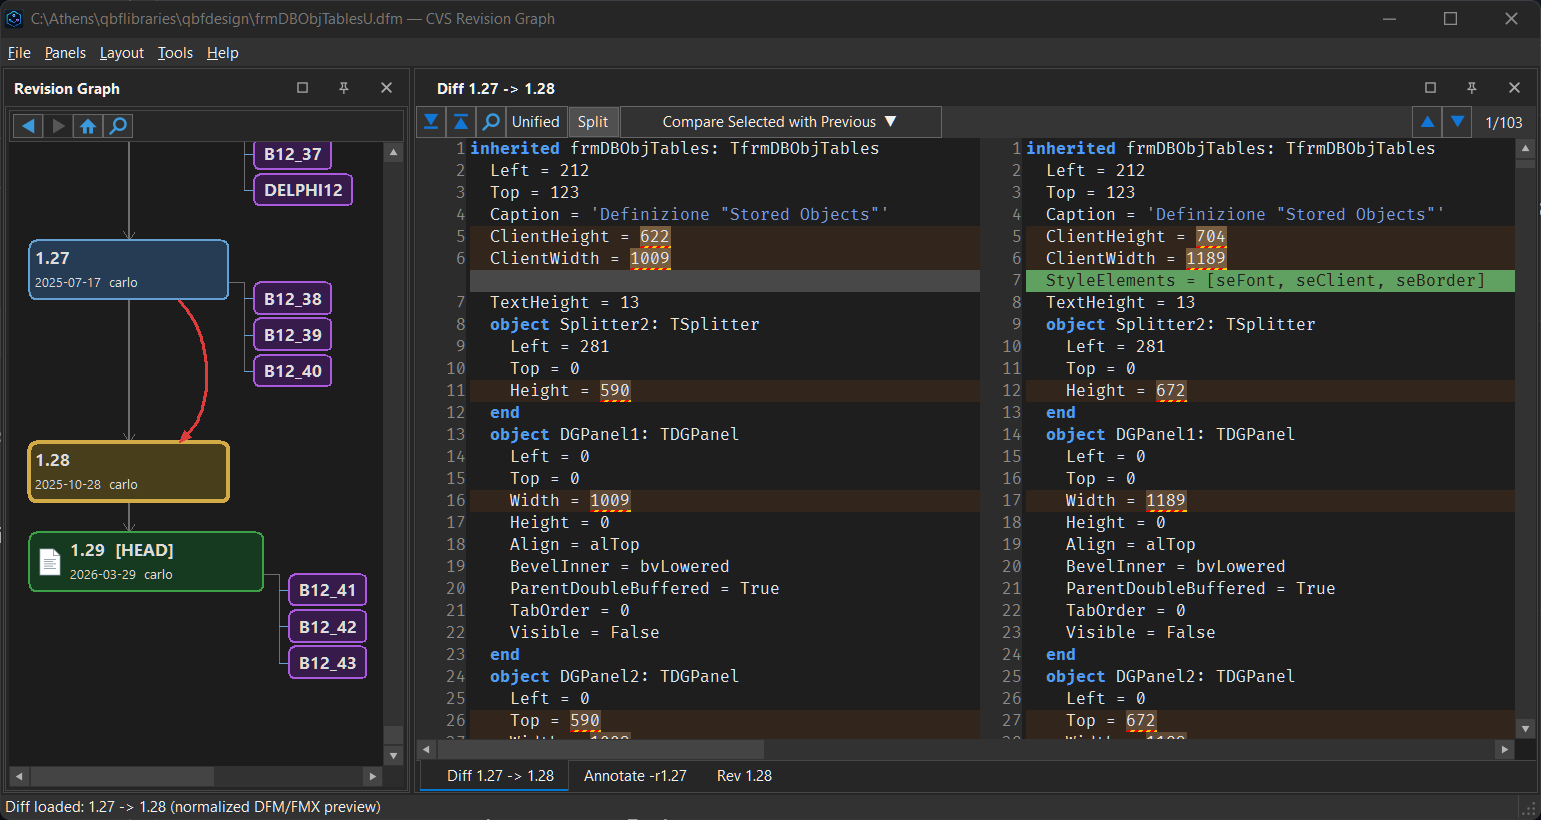Open find in Diff panel toolbar
The height and width of the screenshot is (820, 1541).
click(491, 122)
